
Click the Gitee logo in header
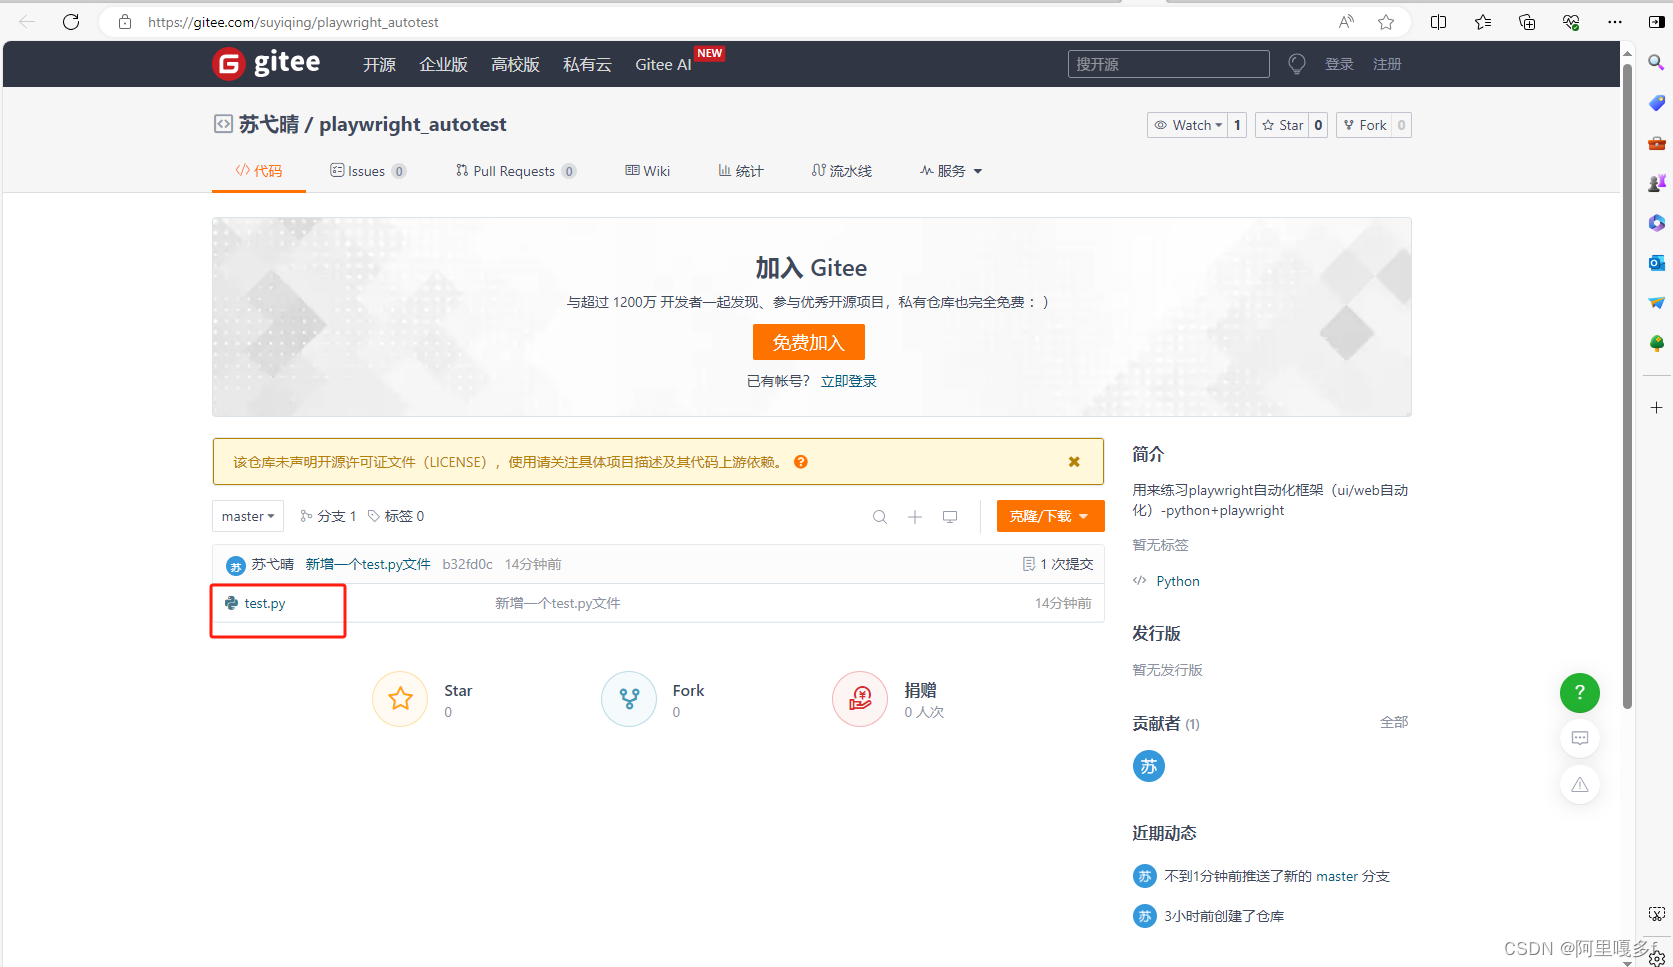266,63
